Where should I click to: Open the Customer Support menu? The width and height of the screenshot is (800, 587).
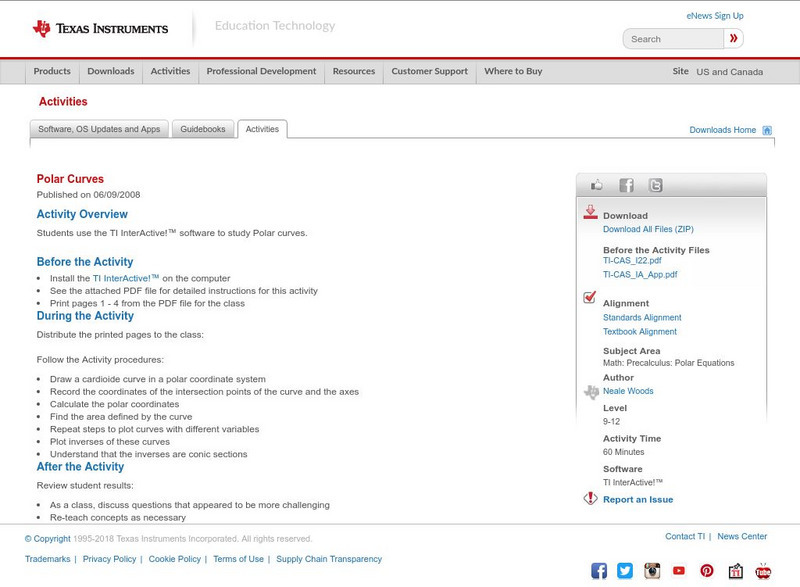pos(430,71)
